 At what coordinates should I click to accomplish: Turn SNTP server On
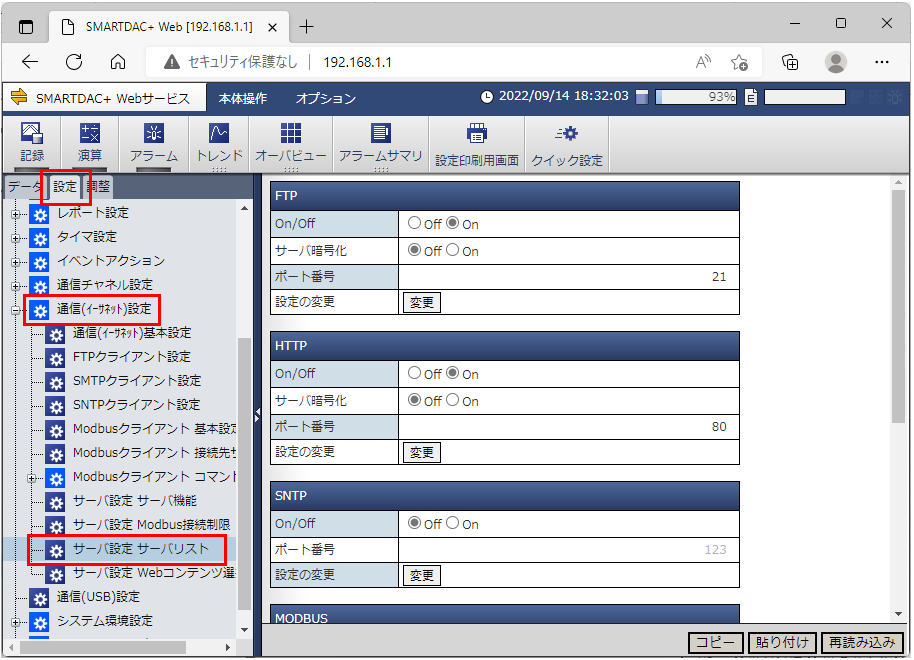(x=452, y=523)
